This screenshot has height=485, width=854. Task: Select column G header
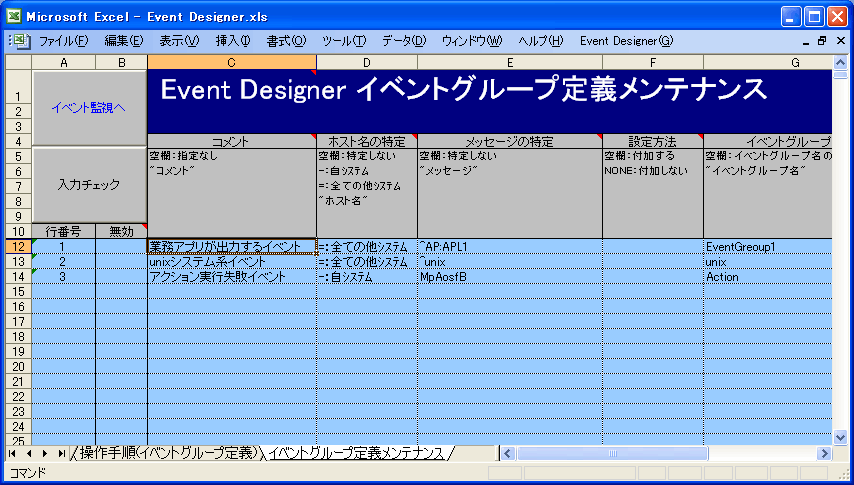click(768, 62)
